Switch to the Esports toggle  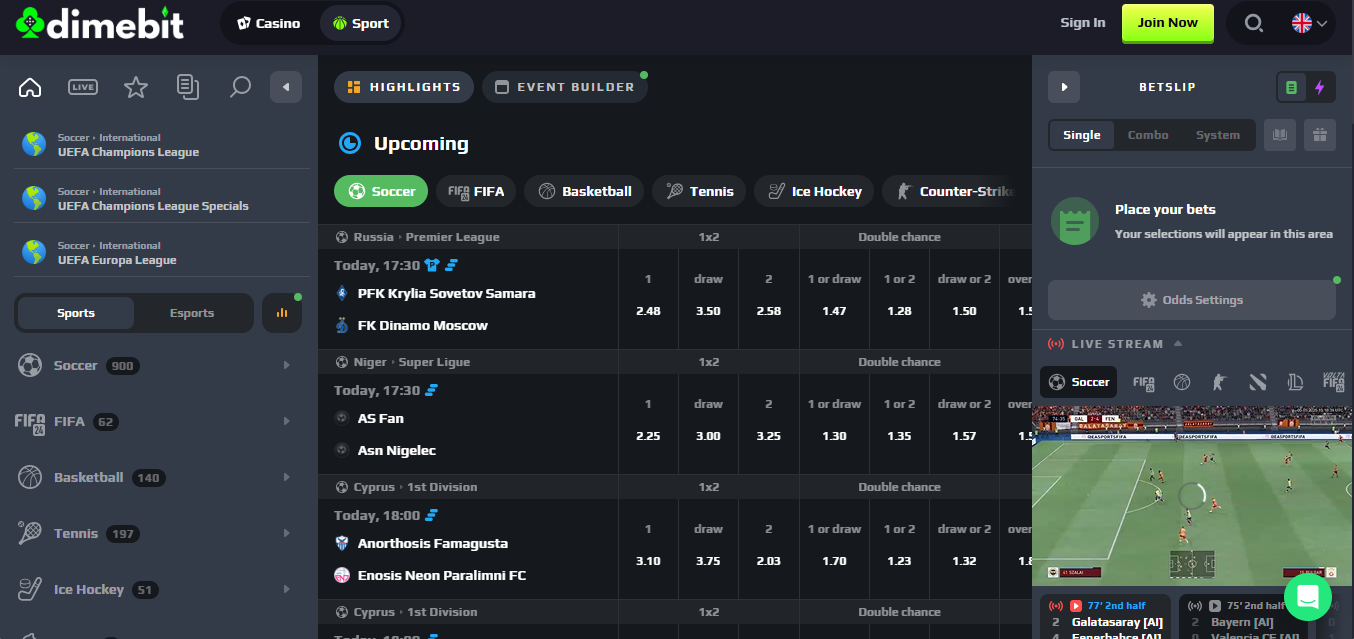click(191, 312)
